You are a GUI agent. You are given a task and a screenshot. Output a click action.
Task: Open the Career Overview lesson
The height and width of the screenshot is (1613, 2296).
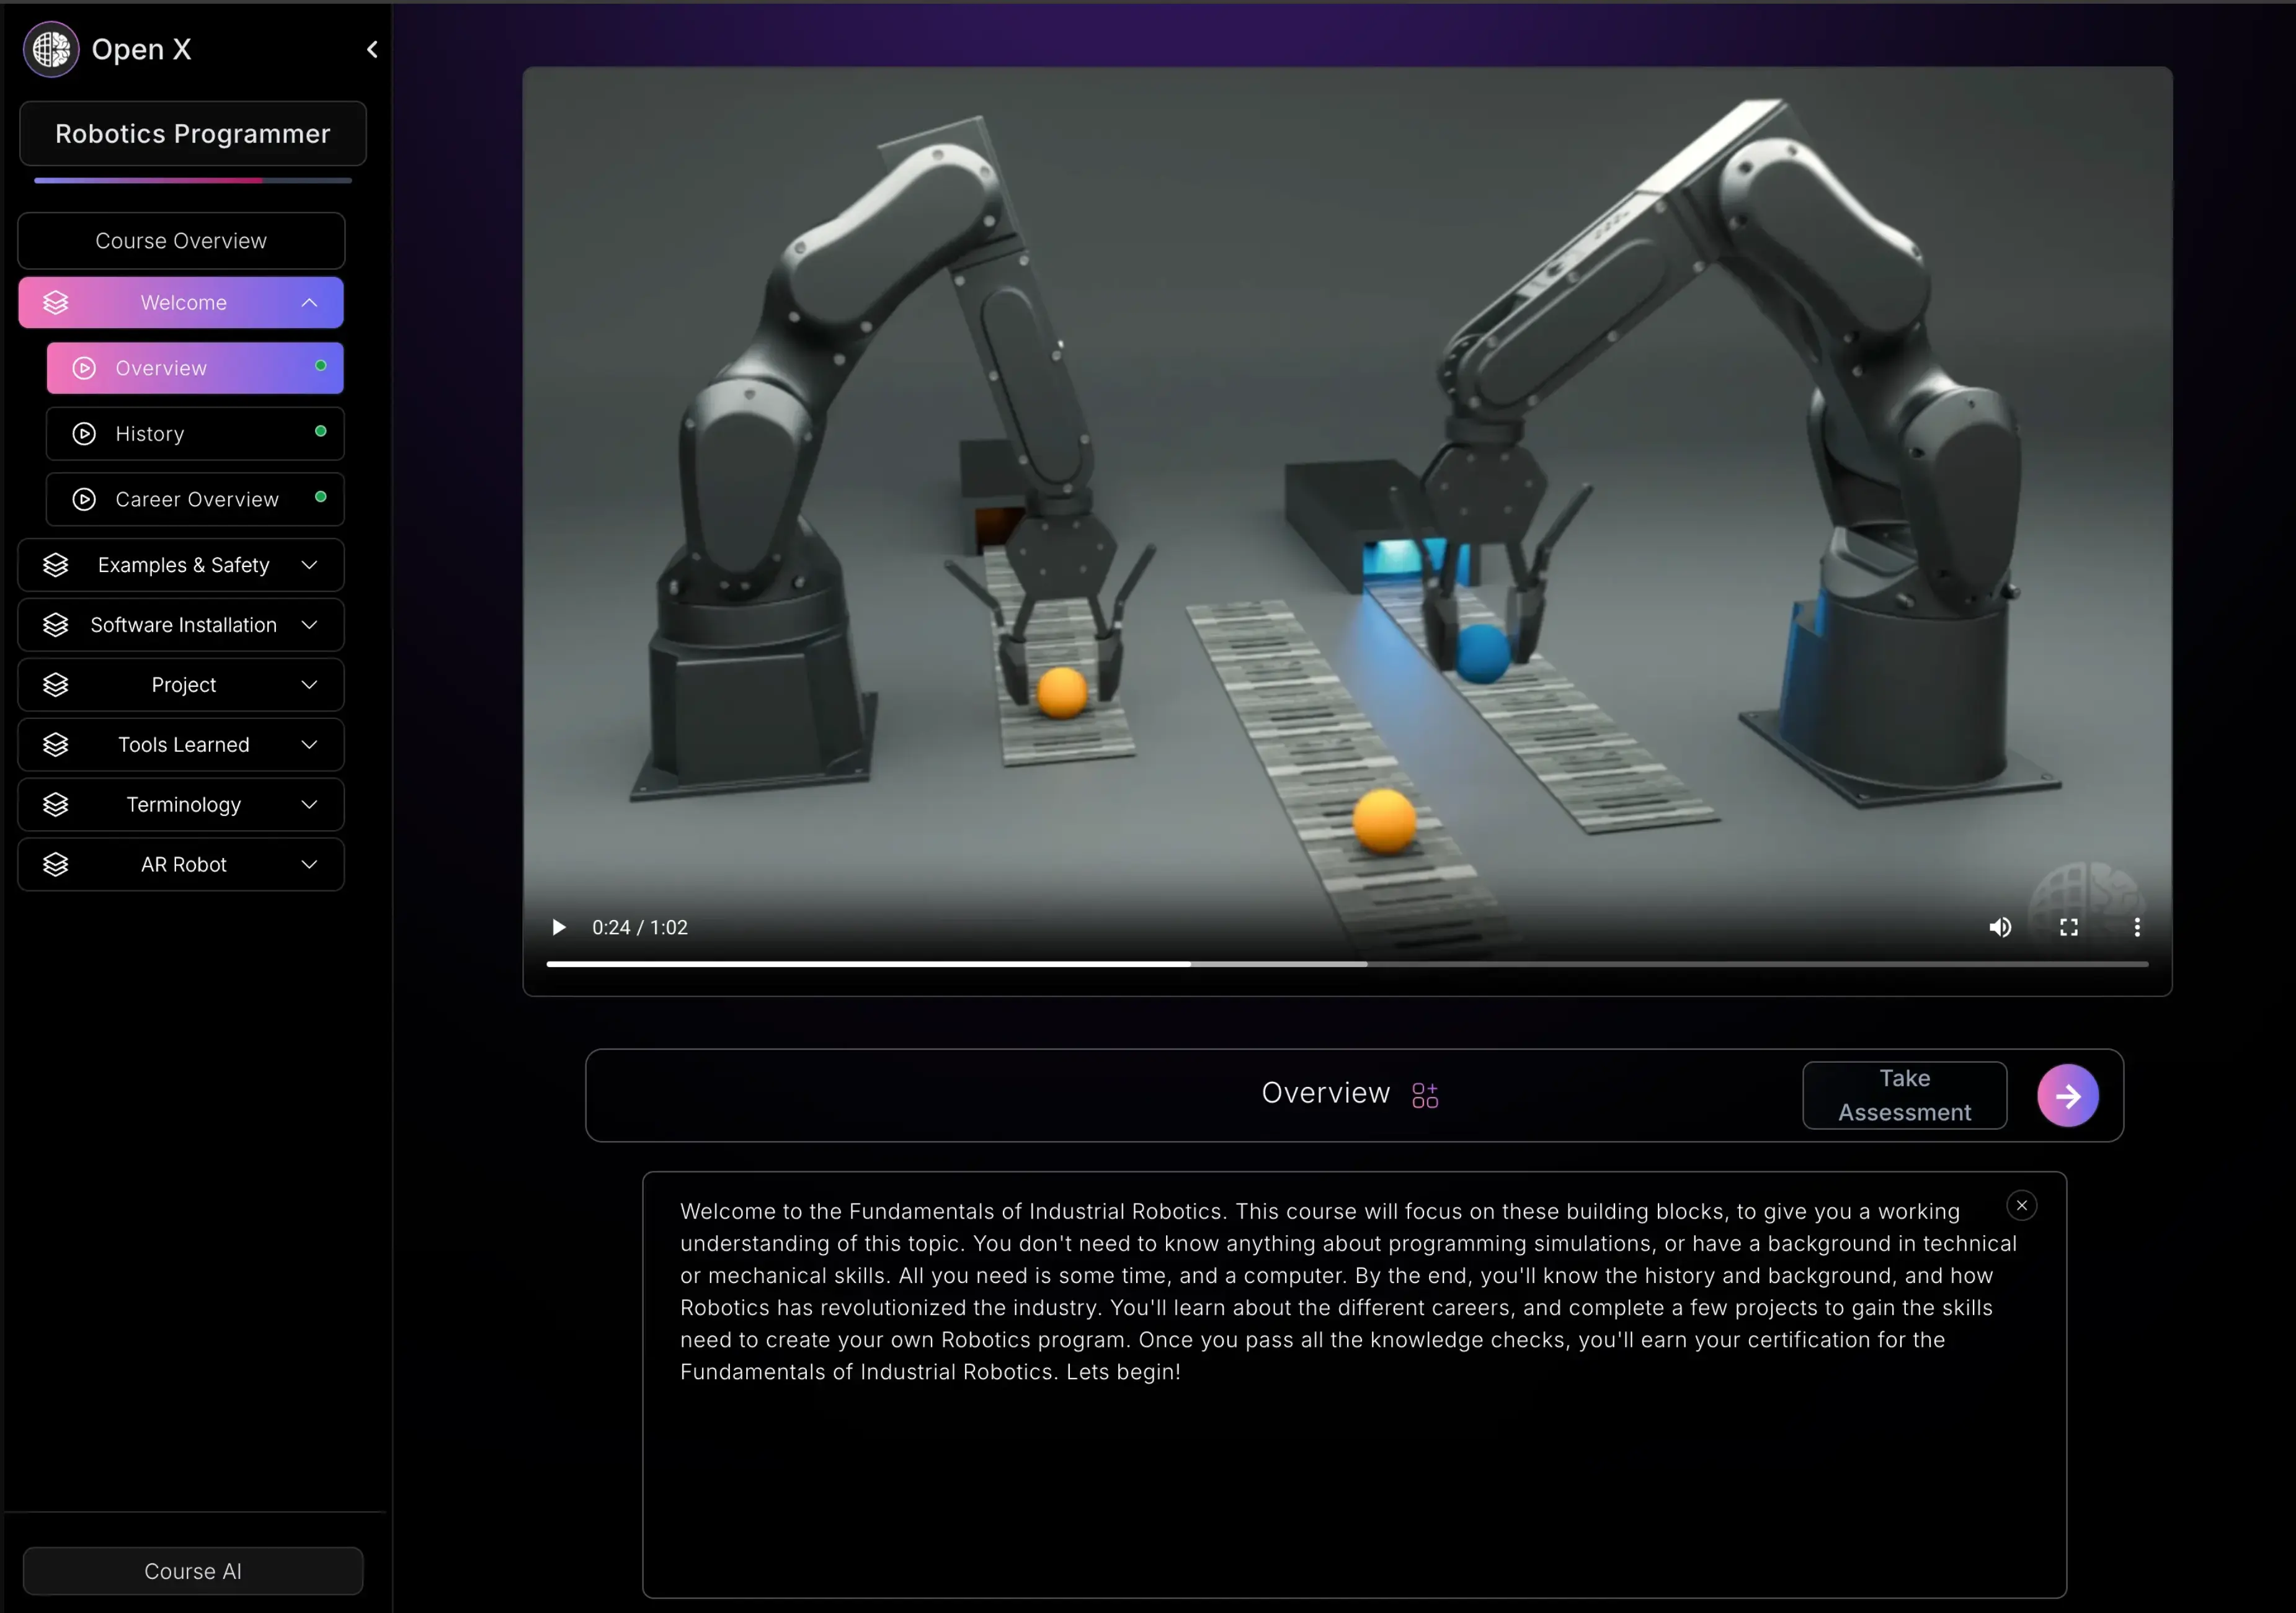[196, 499]
